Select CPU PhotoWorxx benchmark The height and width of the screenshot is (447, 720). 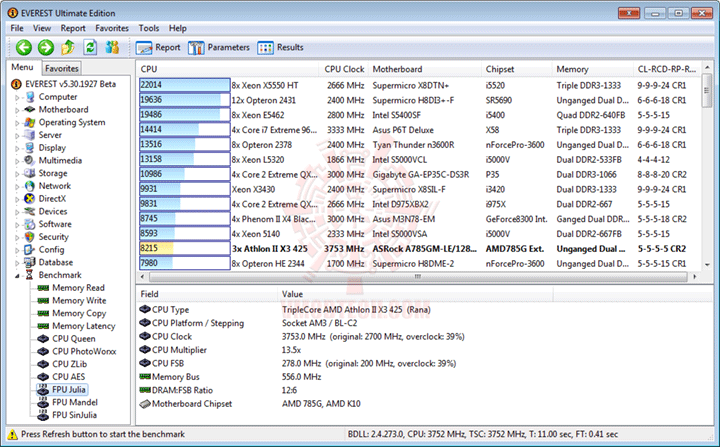tap(84, 351)
